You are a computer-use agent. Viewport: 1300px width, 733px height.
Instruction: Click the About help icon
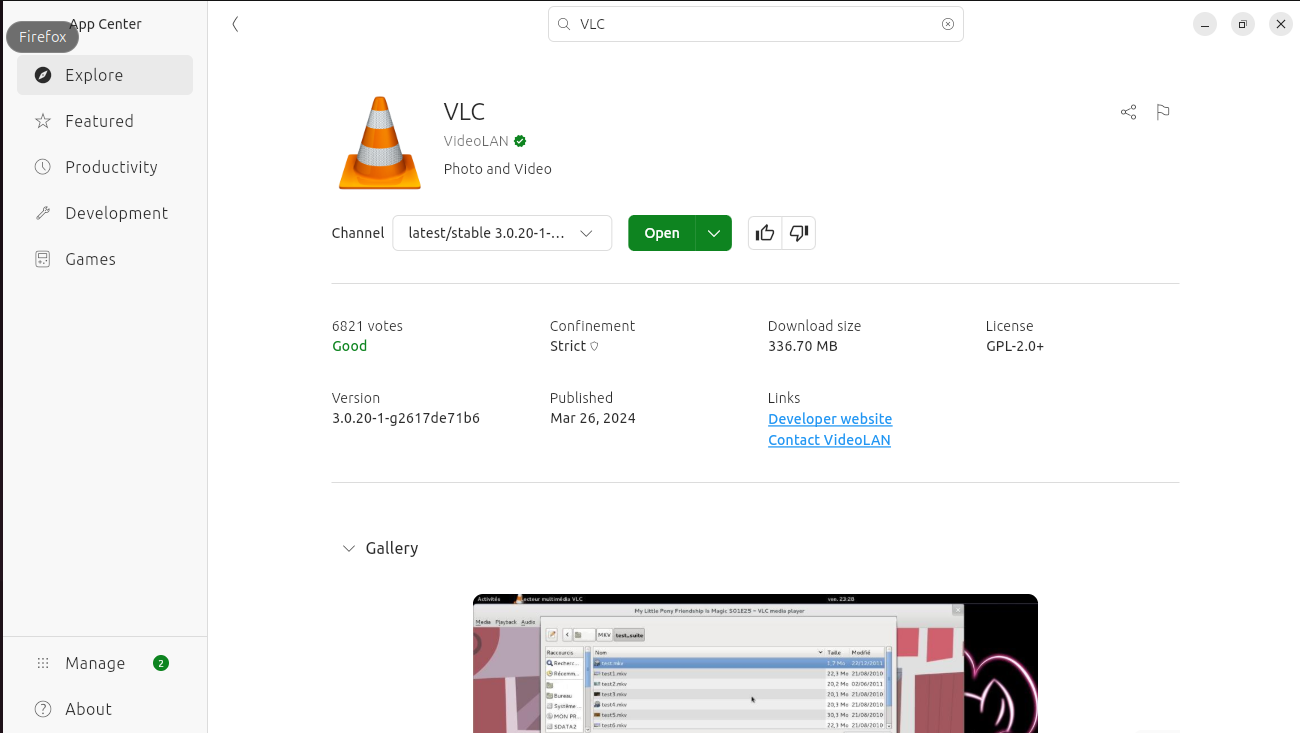pos(43,709)
